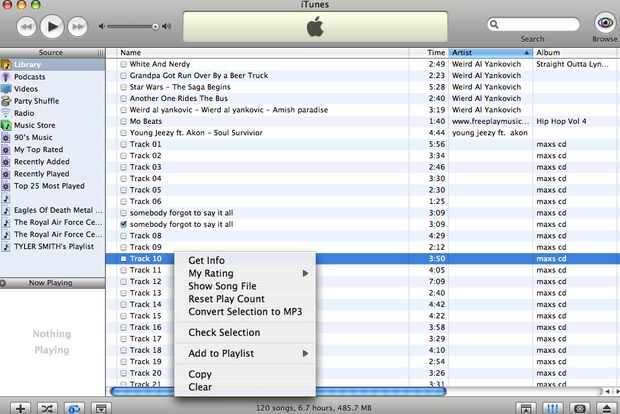
Task: Click the Play button
Action: [52, 26]
